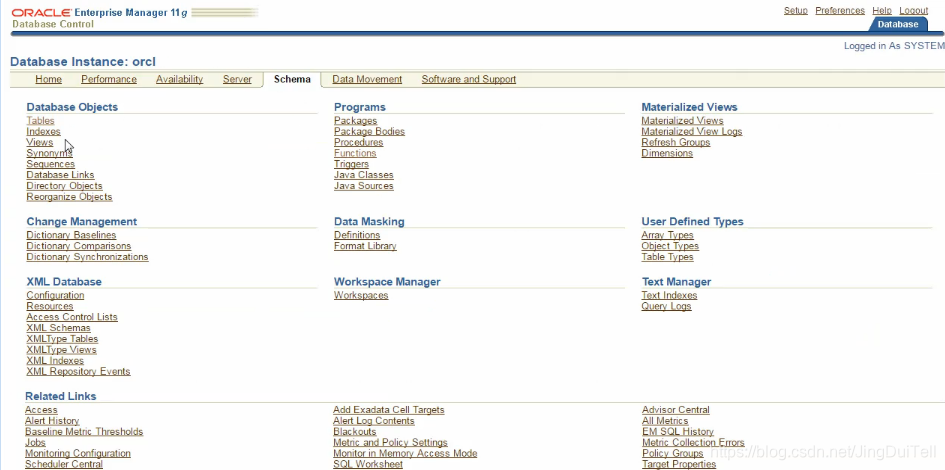
Task: Open the Sequences link
Action: point(51,164)
